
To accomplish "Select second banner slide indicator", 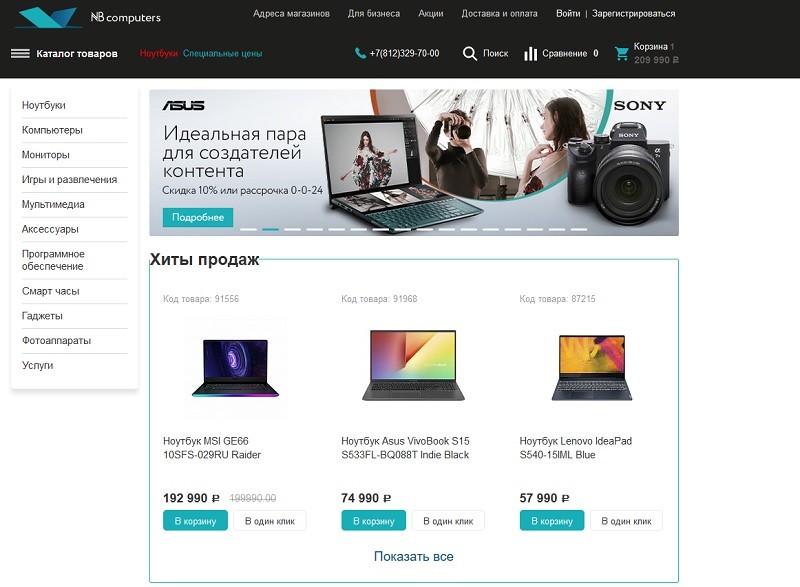I will click(x=270, y=229).
